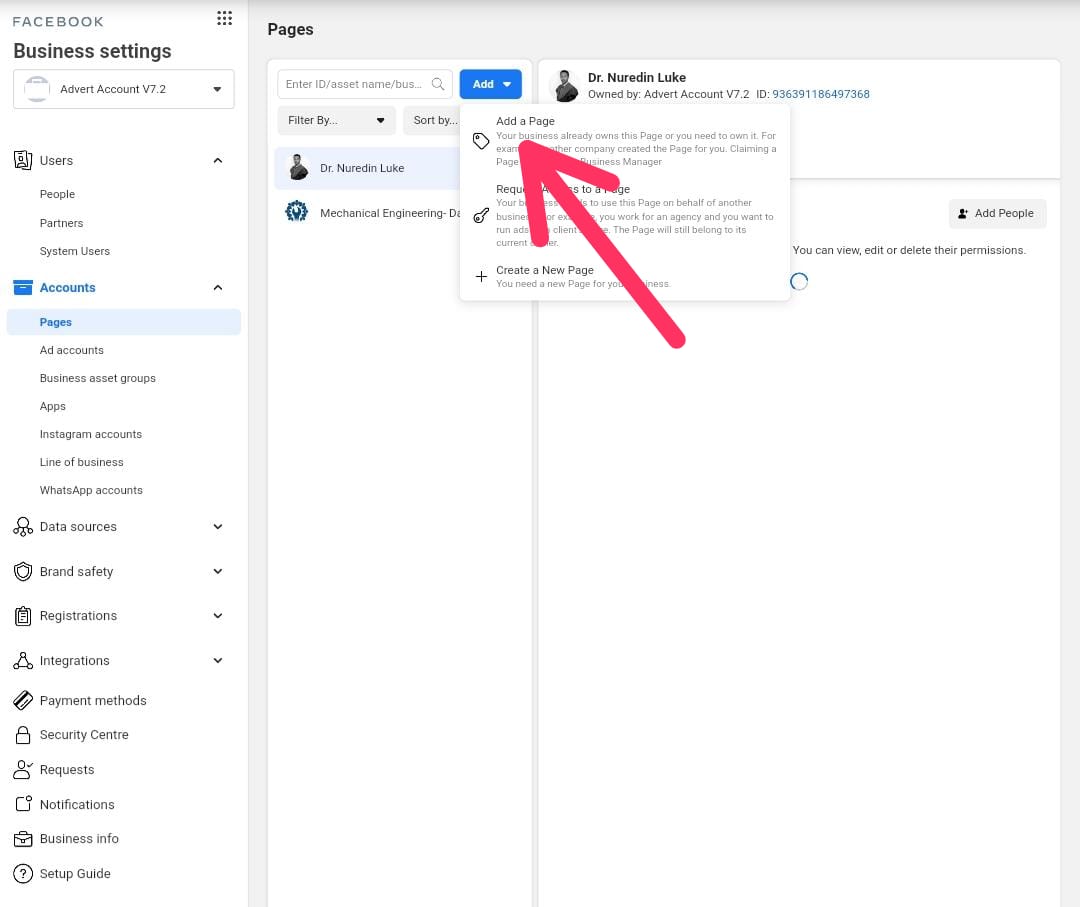Expand the Integrations section chevron
The height and width of the screenshot is (907, 1080).
click(x=218, y=660)
